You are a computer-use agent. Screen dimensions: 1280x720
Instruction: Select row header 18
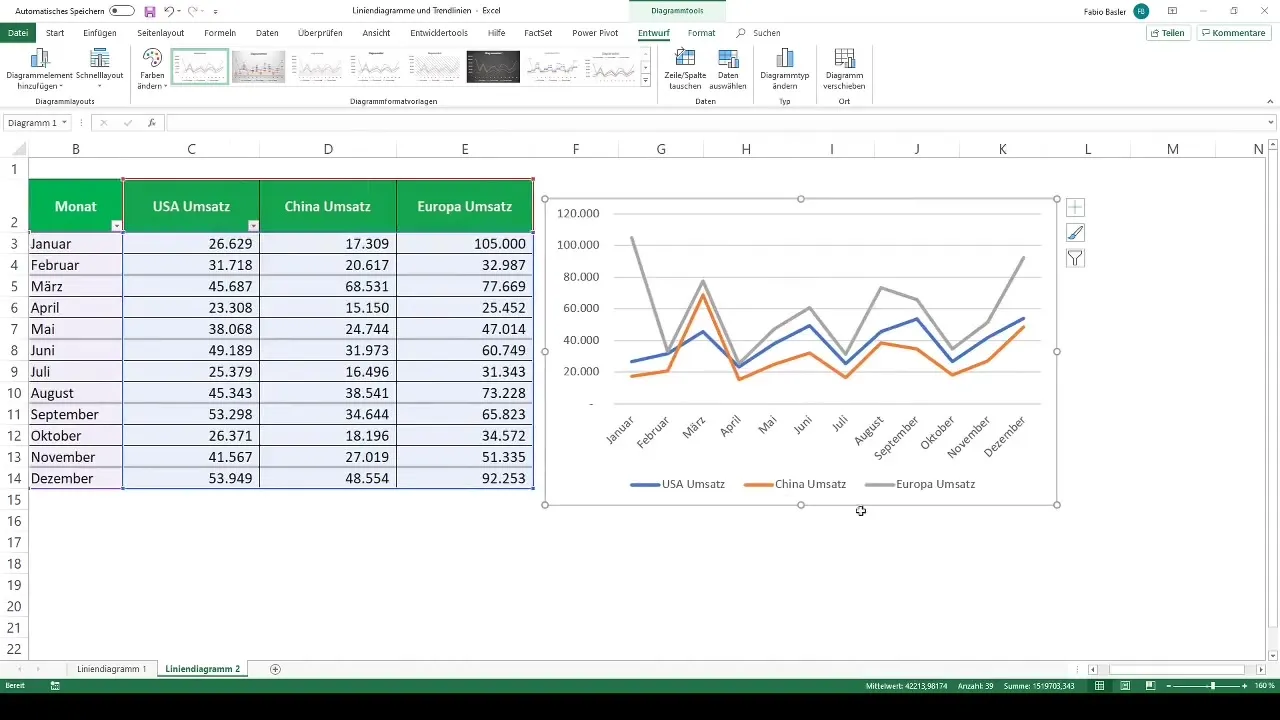coord(14,563)
